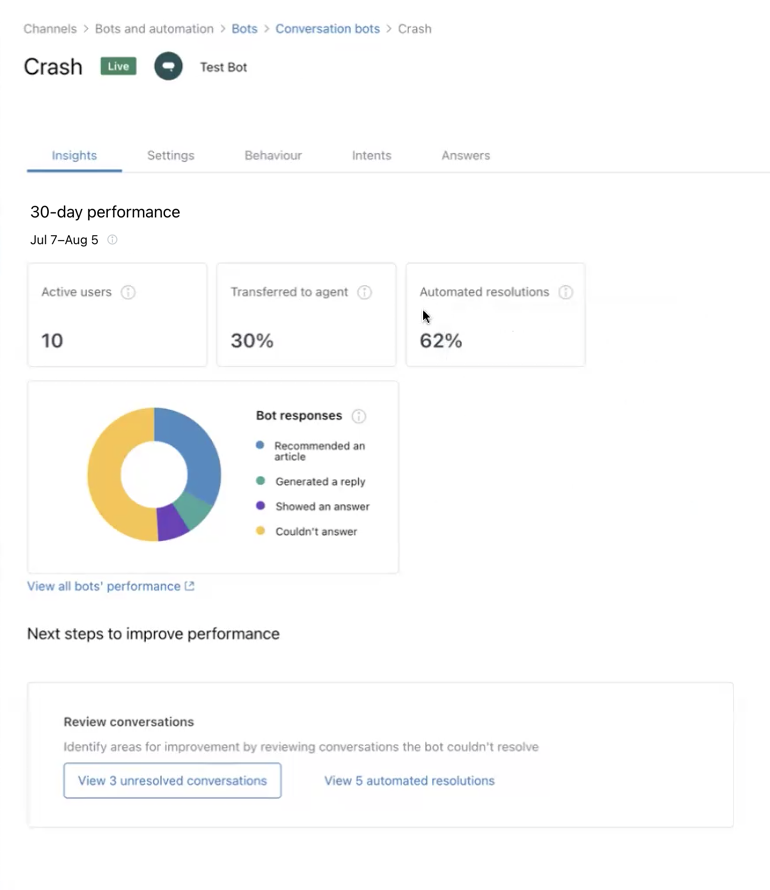Click the purple segment of donut chart
The height and width of the screenshot is (890, 770).
pos(171,523)
